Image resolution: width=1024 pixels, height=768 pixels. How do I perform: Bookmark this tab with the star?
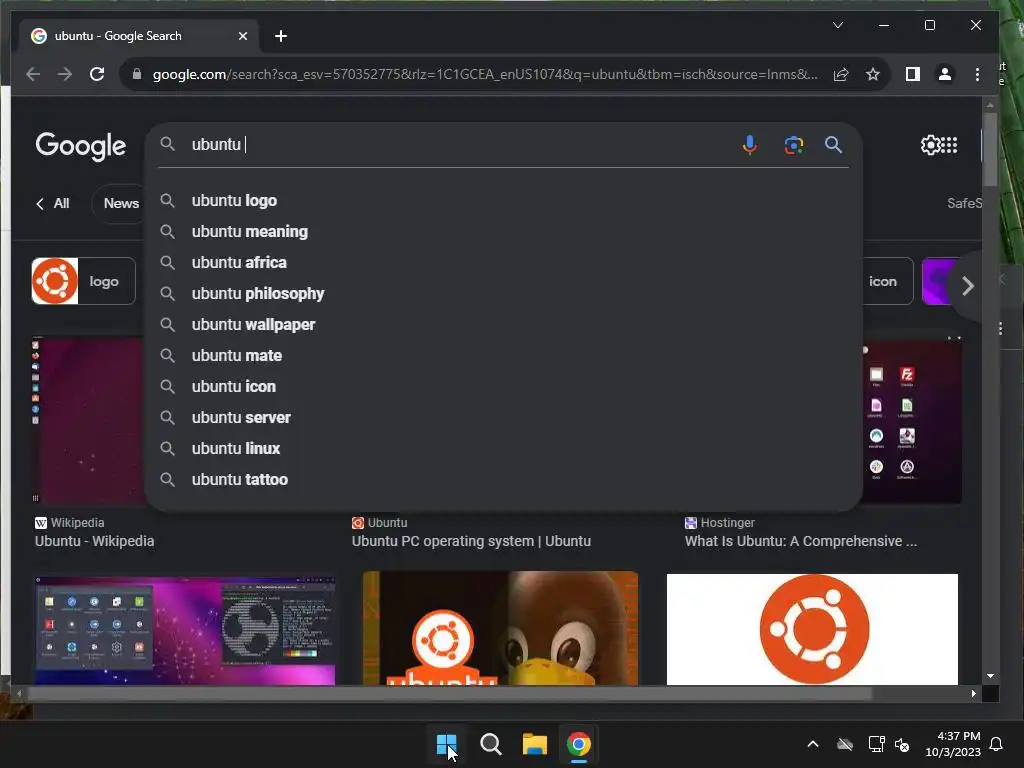[872, 74]
